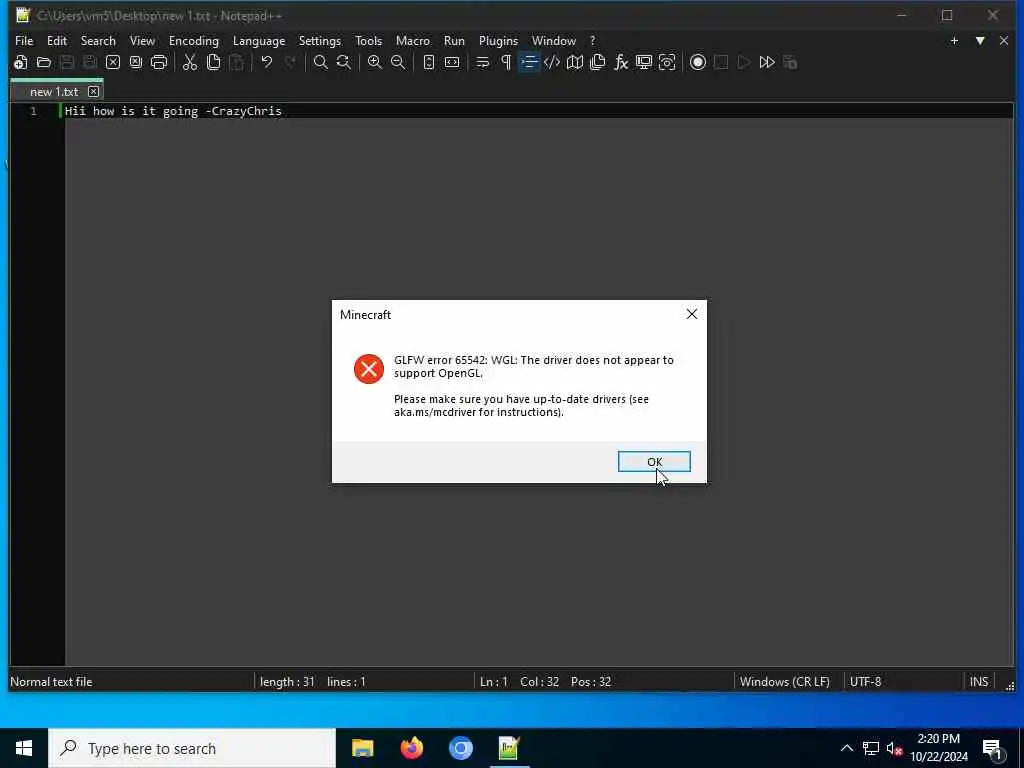Open the File menu
The image size is (1024, 768).
24,40
